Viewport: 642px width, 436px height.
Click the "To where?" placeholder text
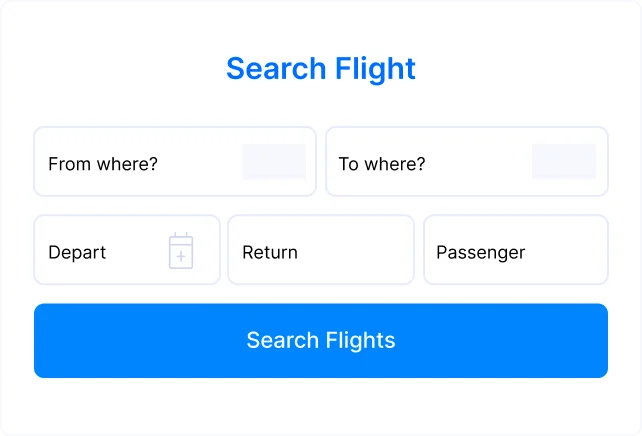382,164
